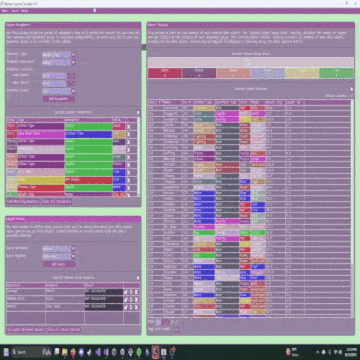Delete the Average query row
Viewport: 360px width, 360px height.
136,292
